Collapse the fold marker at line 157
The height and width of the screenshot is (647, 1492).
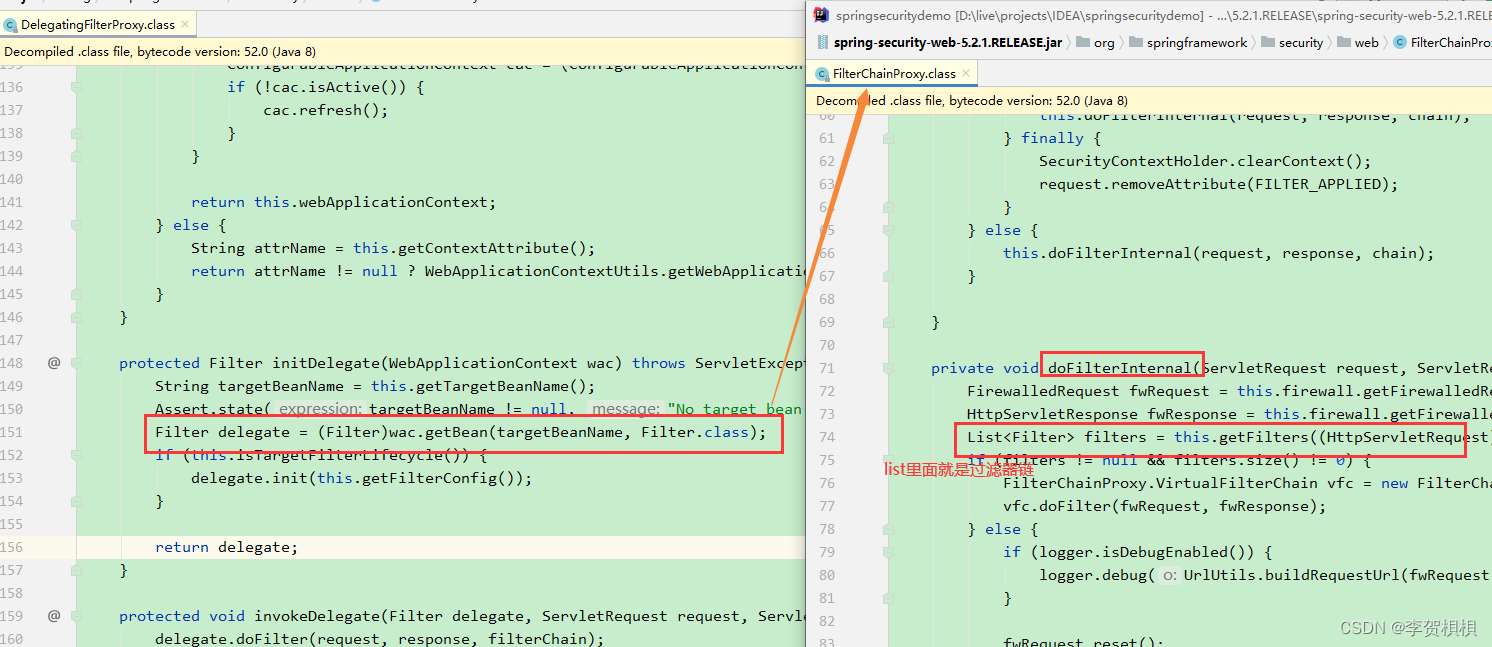coord(76,570)
